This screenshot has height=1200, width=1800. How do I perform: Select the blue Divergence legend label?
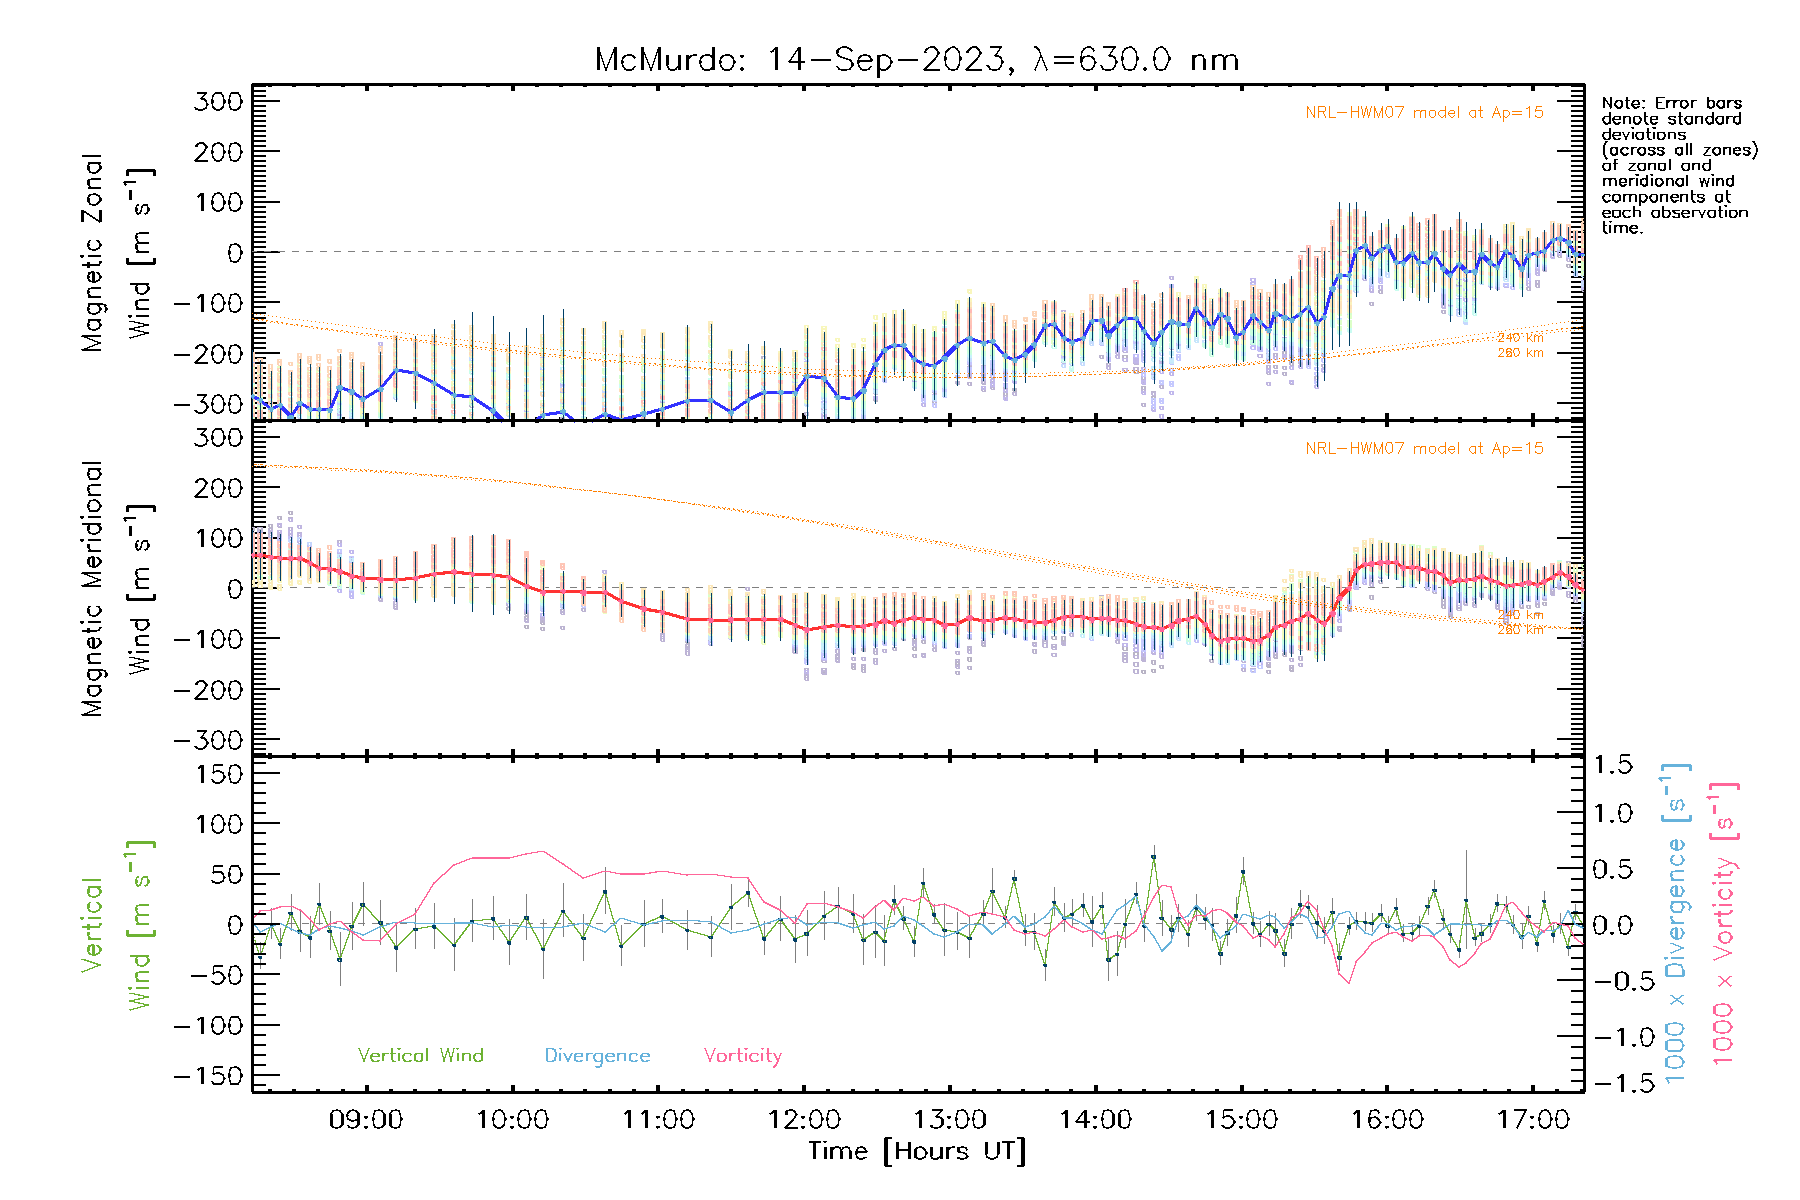click(x=597, y=1055)
